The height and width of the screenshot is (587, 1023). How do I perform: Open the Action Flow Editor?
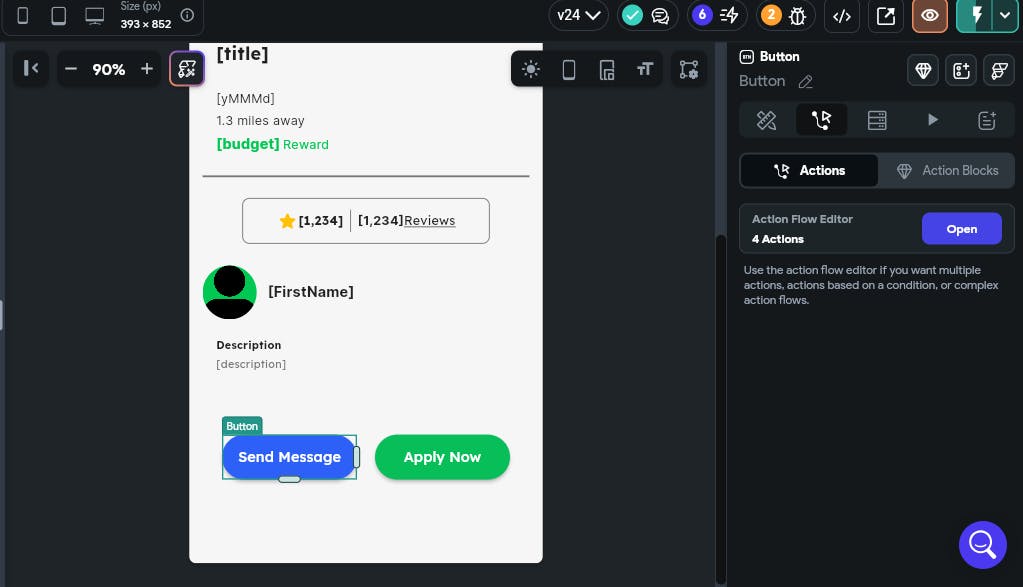[x=961, y=229]
